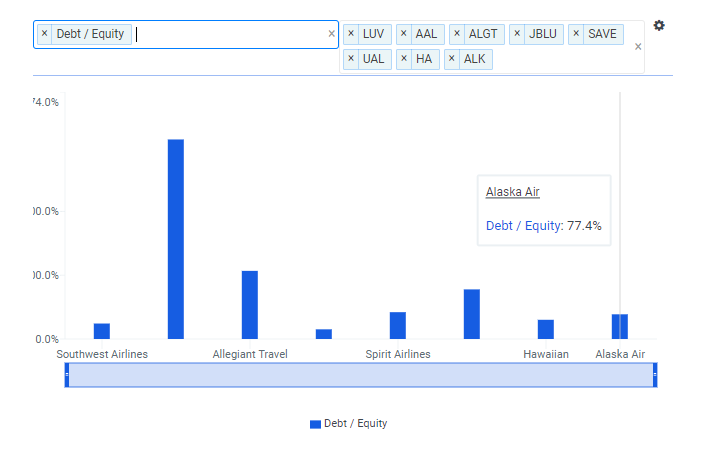
Task: Click the Hawaiian axis label
Action: 546,354
